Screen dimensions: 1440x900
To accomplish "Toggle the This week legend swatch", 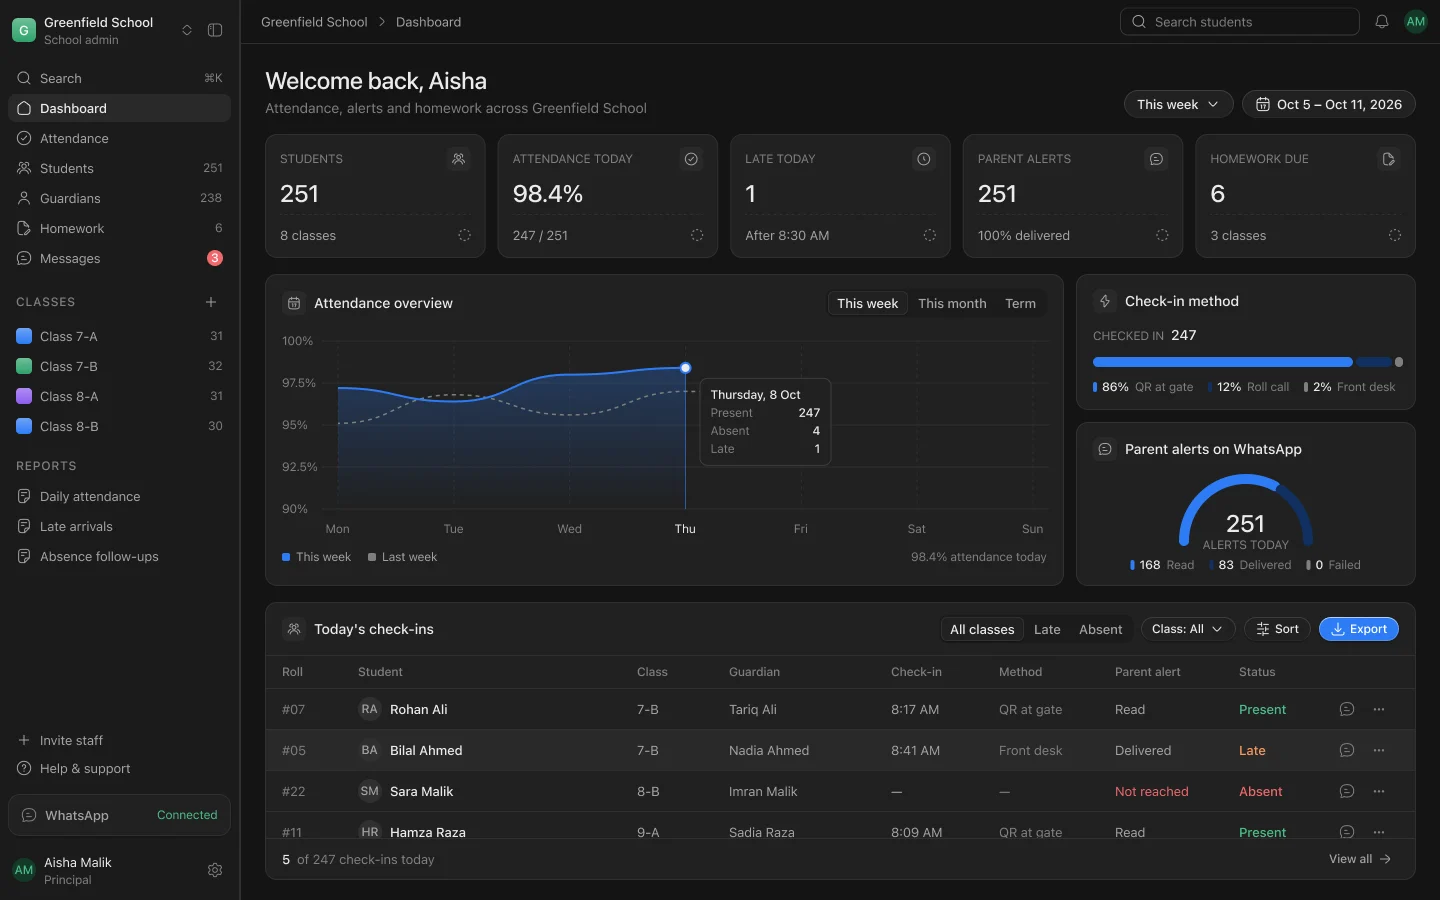I will pos(286,557).
